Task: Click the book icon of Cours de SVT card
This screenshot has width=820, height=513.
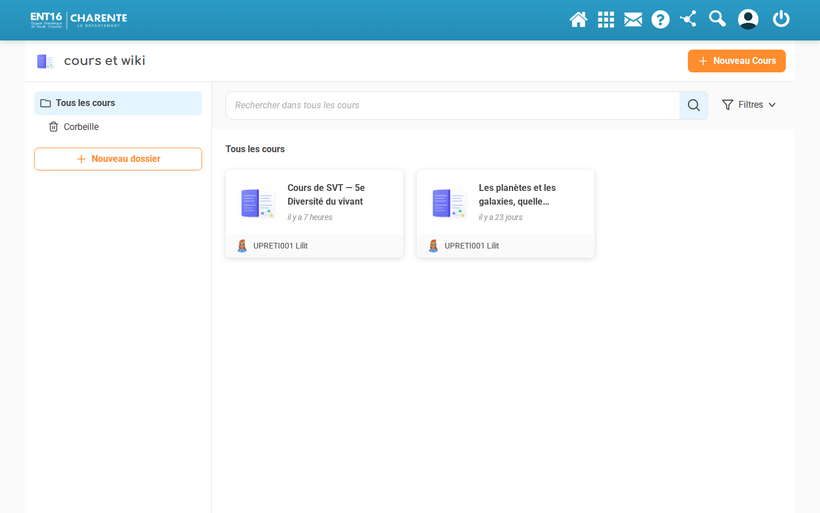Action: click(257, 203)
